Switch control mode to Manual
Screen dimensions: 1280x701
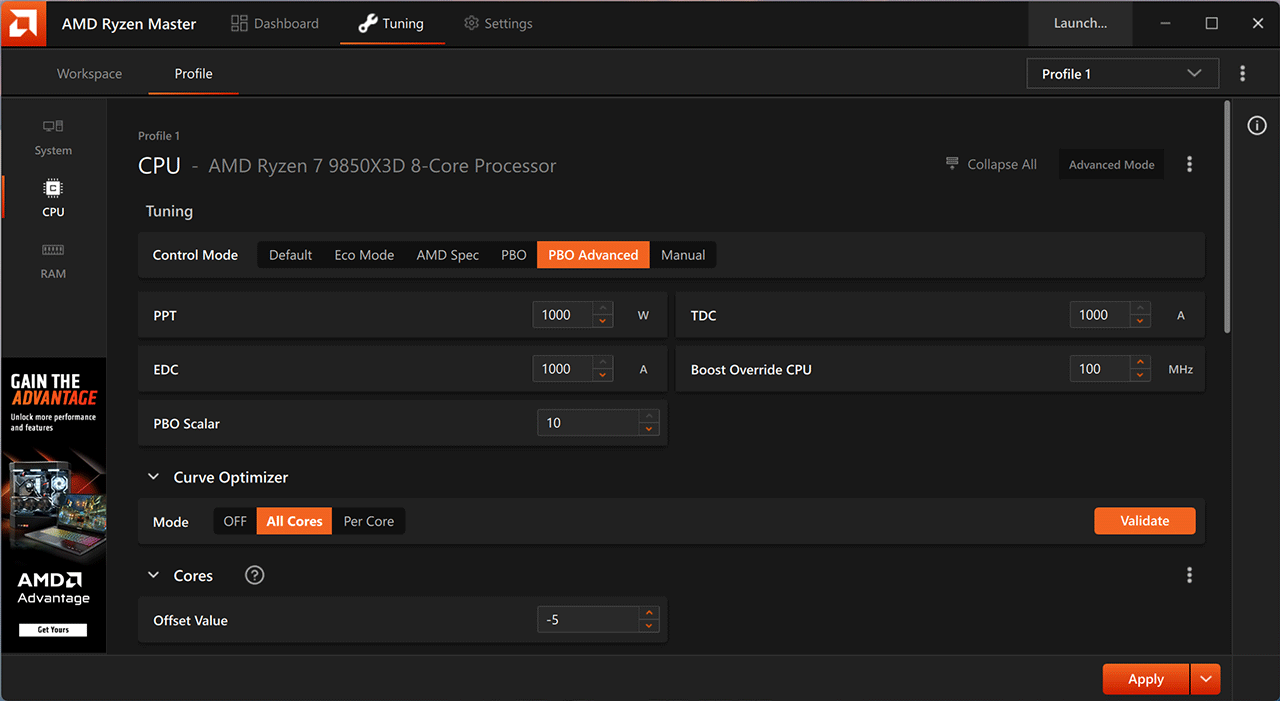coord(683,255)
